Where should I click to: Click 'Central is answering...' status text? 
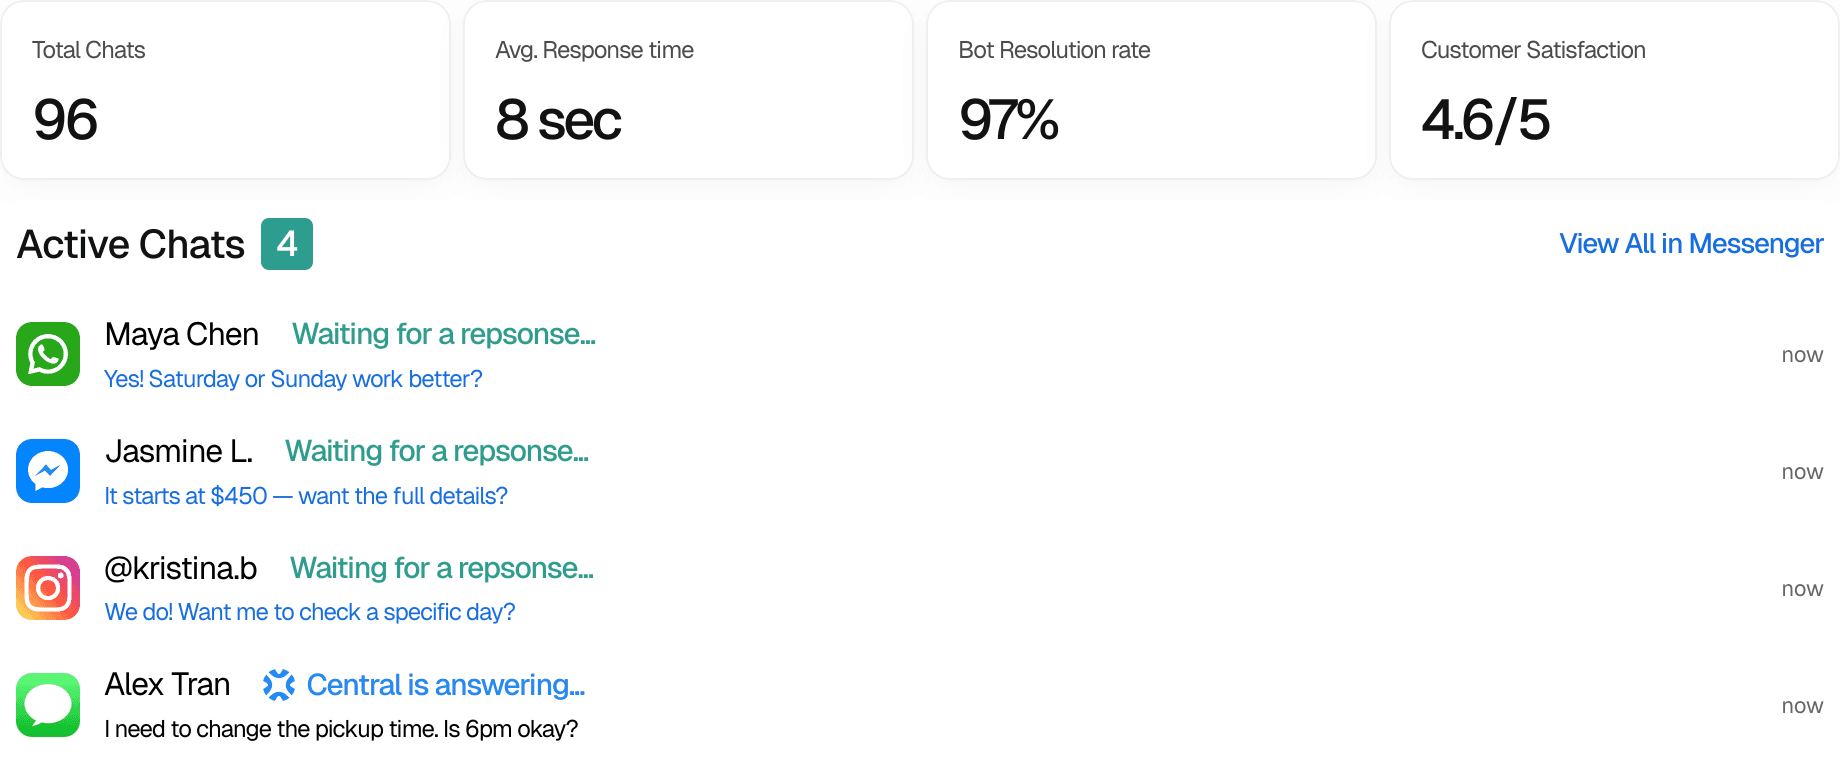pyautogui.click(x=445, y=685)
